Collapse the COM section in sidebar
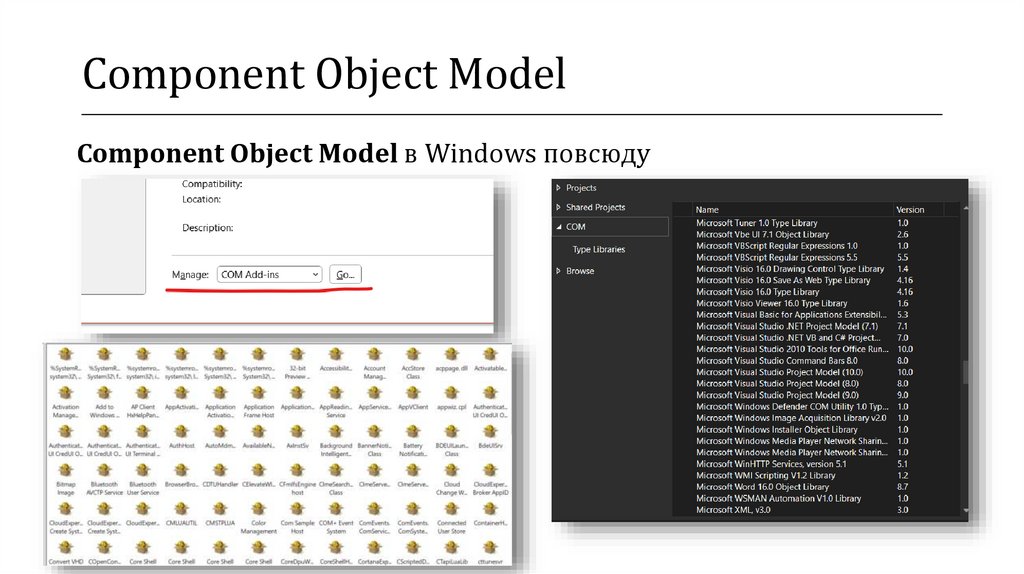 pos(558,227)
